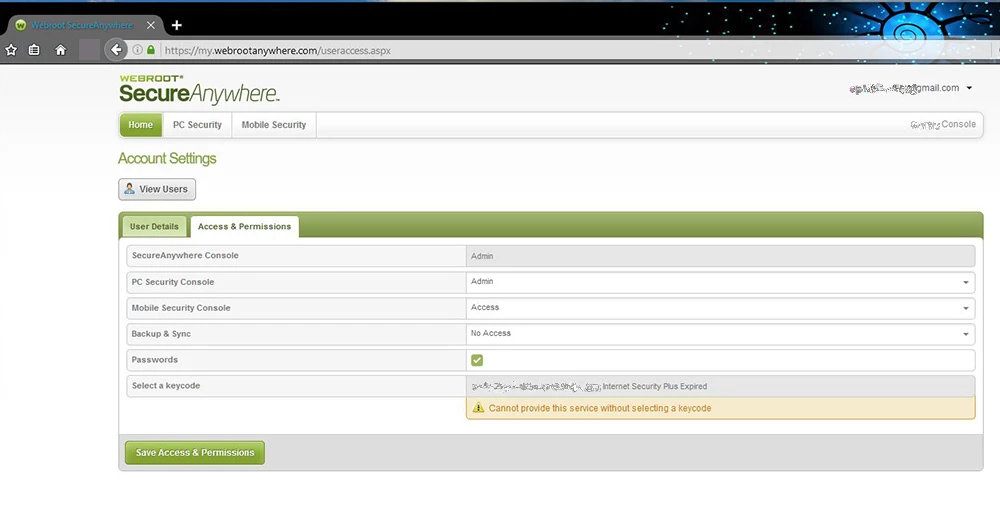
Task: Click the 'Cannot provide this service' warning text
Action: point(600,408)
